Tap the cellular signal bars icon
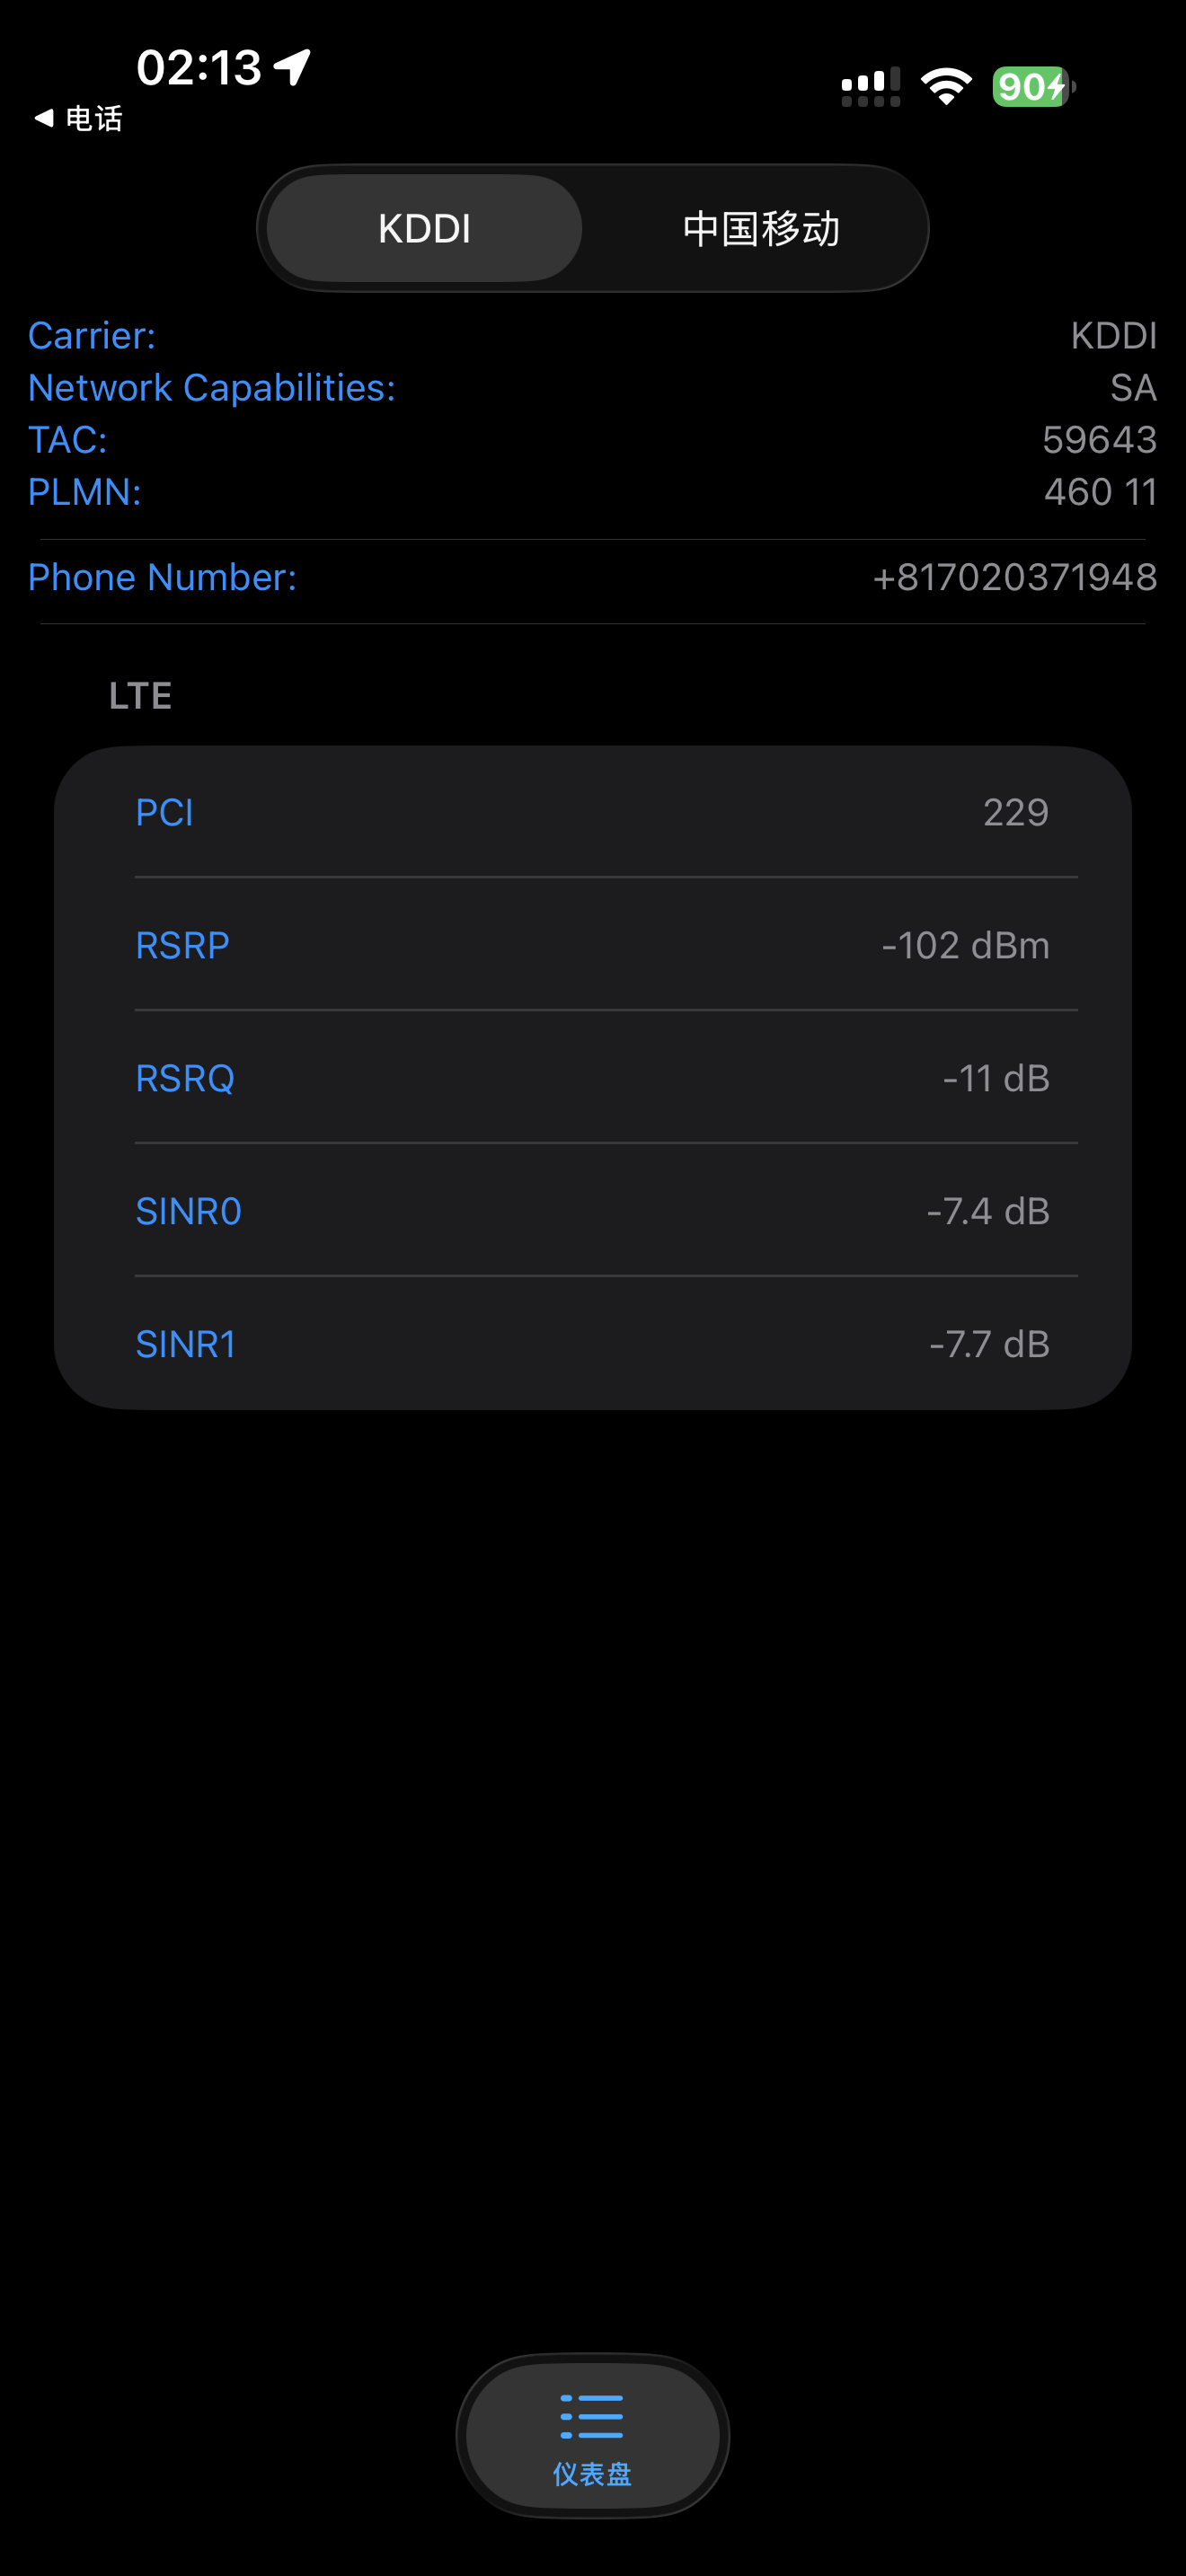 (870, 87)
